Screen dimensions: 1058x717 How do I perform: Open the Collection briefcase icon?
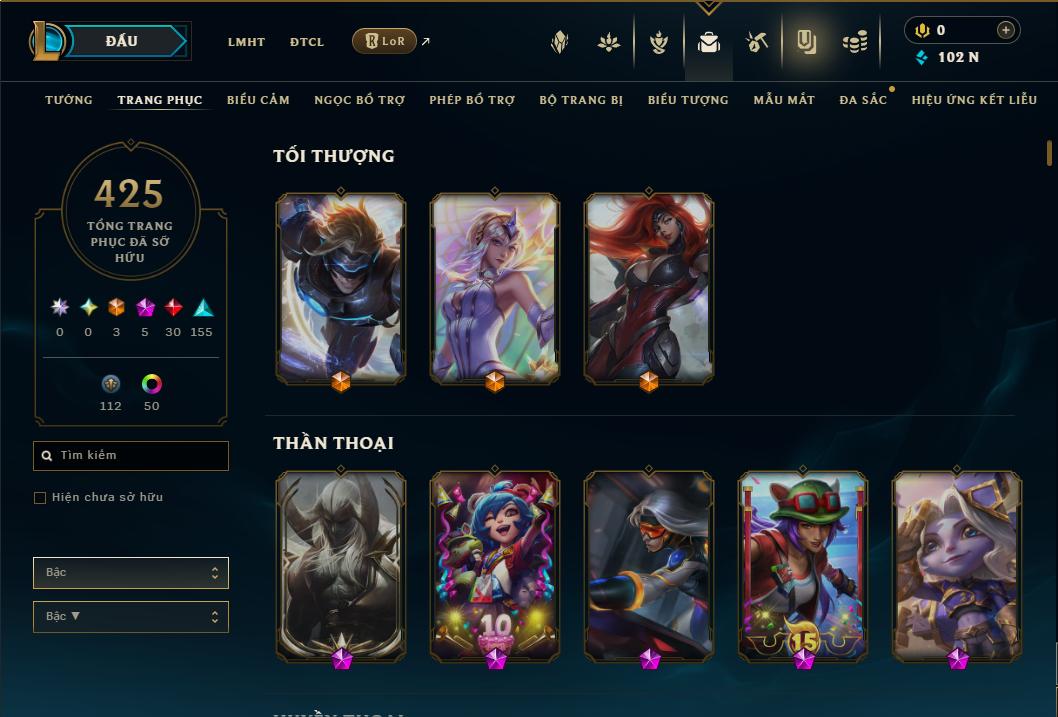(x=708, y=42)
